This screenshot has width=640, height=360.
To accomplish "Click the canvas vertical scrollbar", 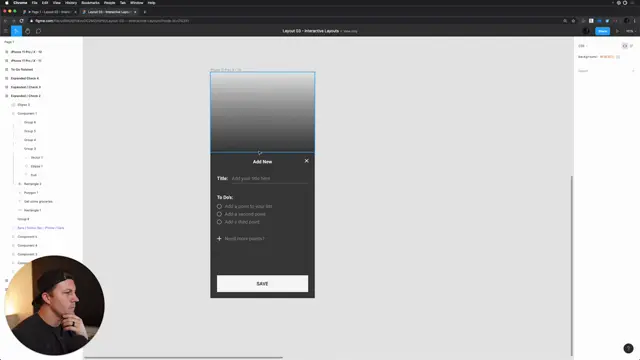I will 571,266.
